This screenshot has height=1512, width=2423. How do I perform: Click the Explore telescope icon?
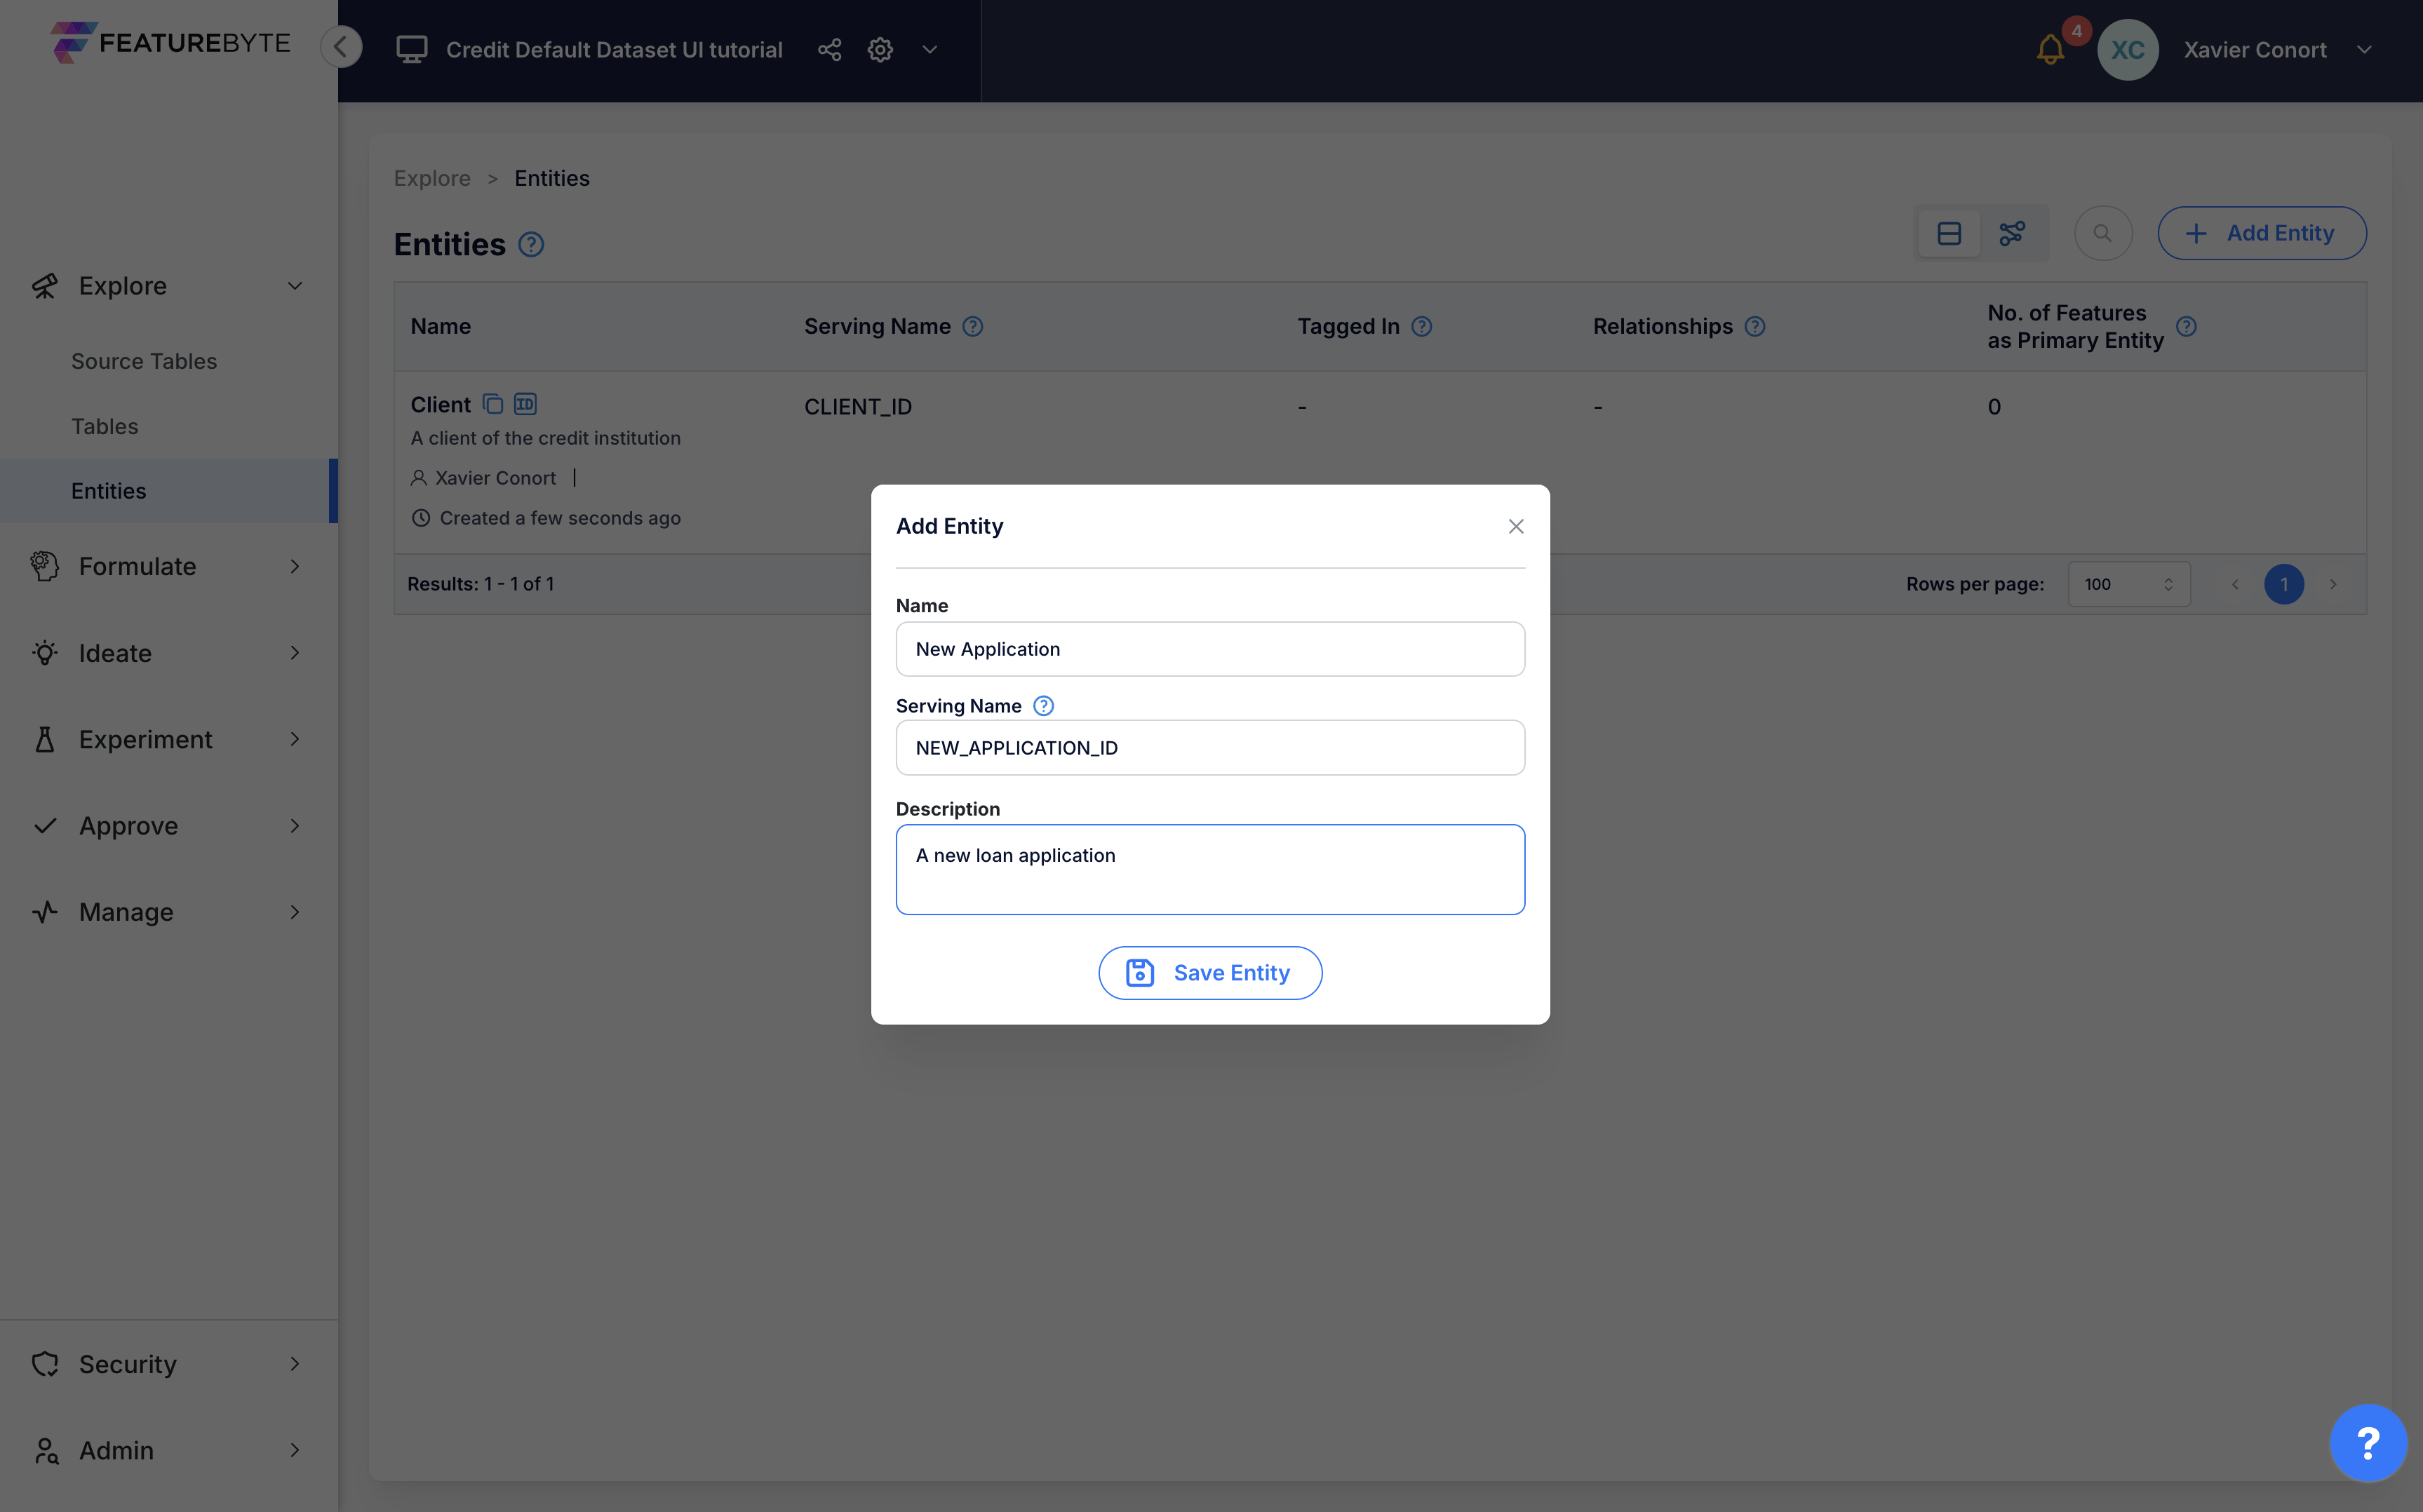(x=45, y=286)
